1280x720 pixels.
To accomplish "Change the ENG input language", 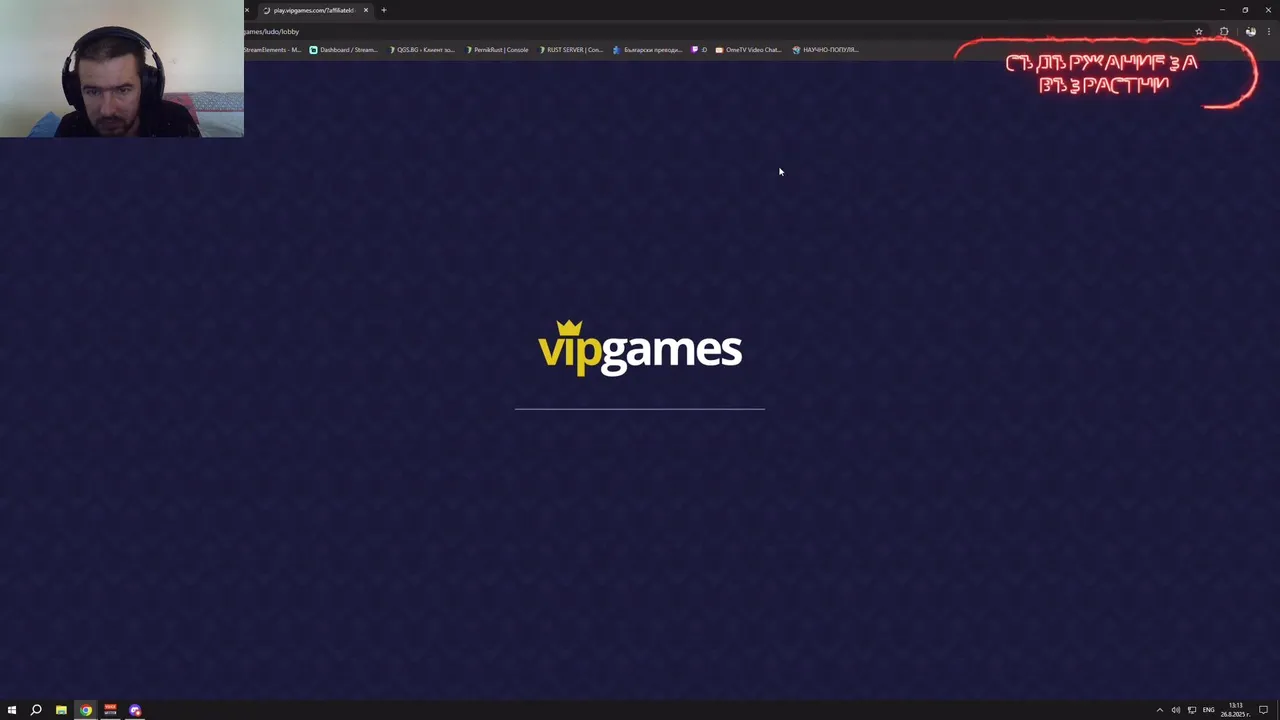I will click(x=1208, y=710).
